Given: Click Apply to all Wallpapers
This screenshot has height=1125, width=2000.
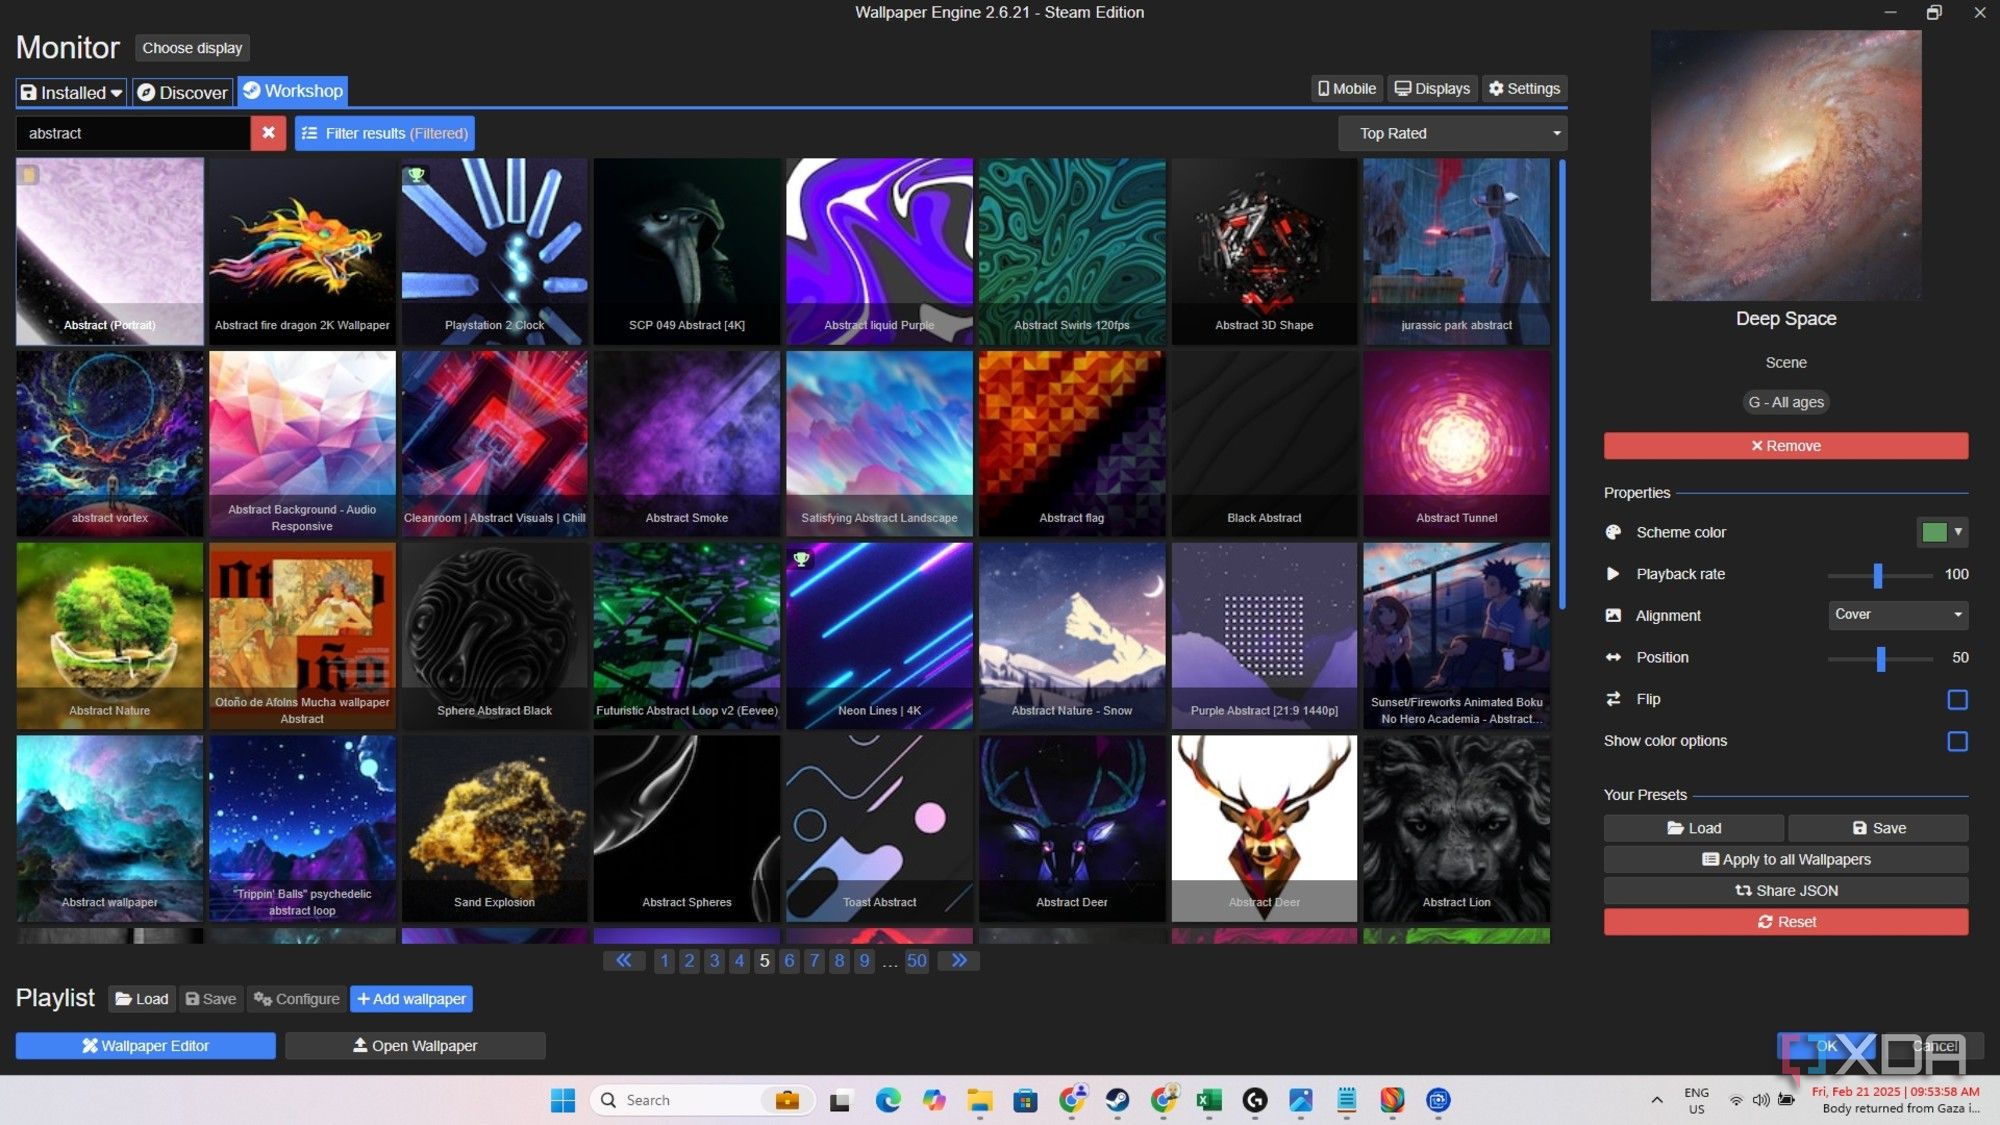Looking at the screenshot, I should click(x=1785, y=859).
